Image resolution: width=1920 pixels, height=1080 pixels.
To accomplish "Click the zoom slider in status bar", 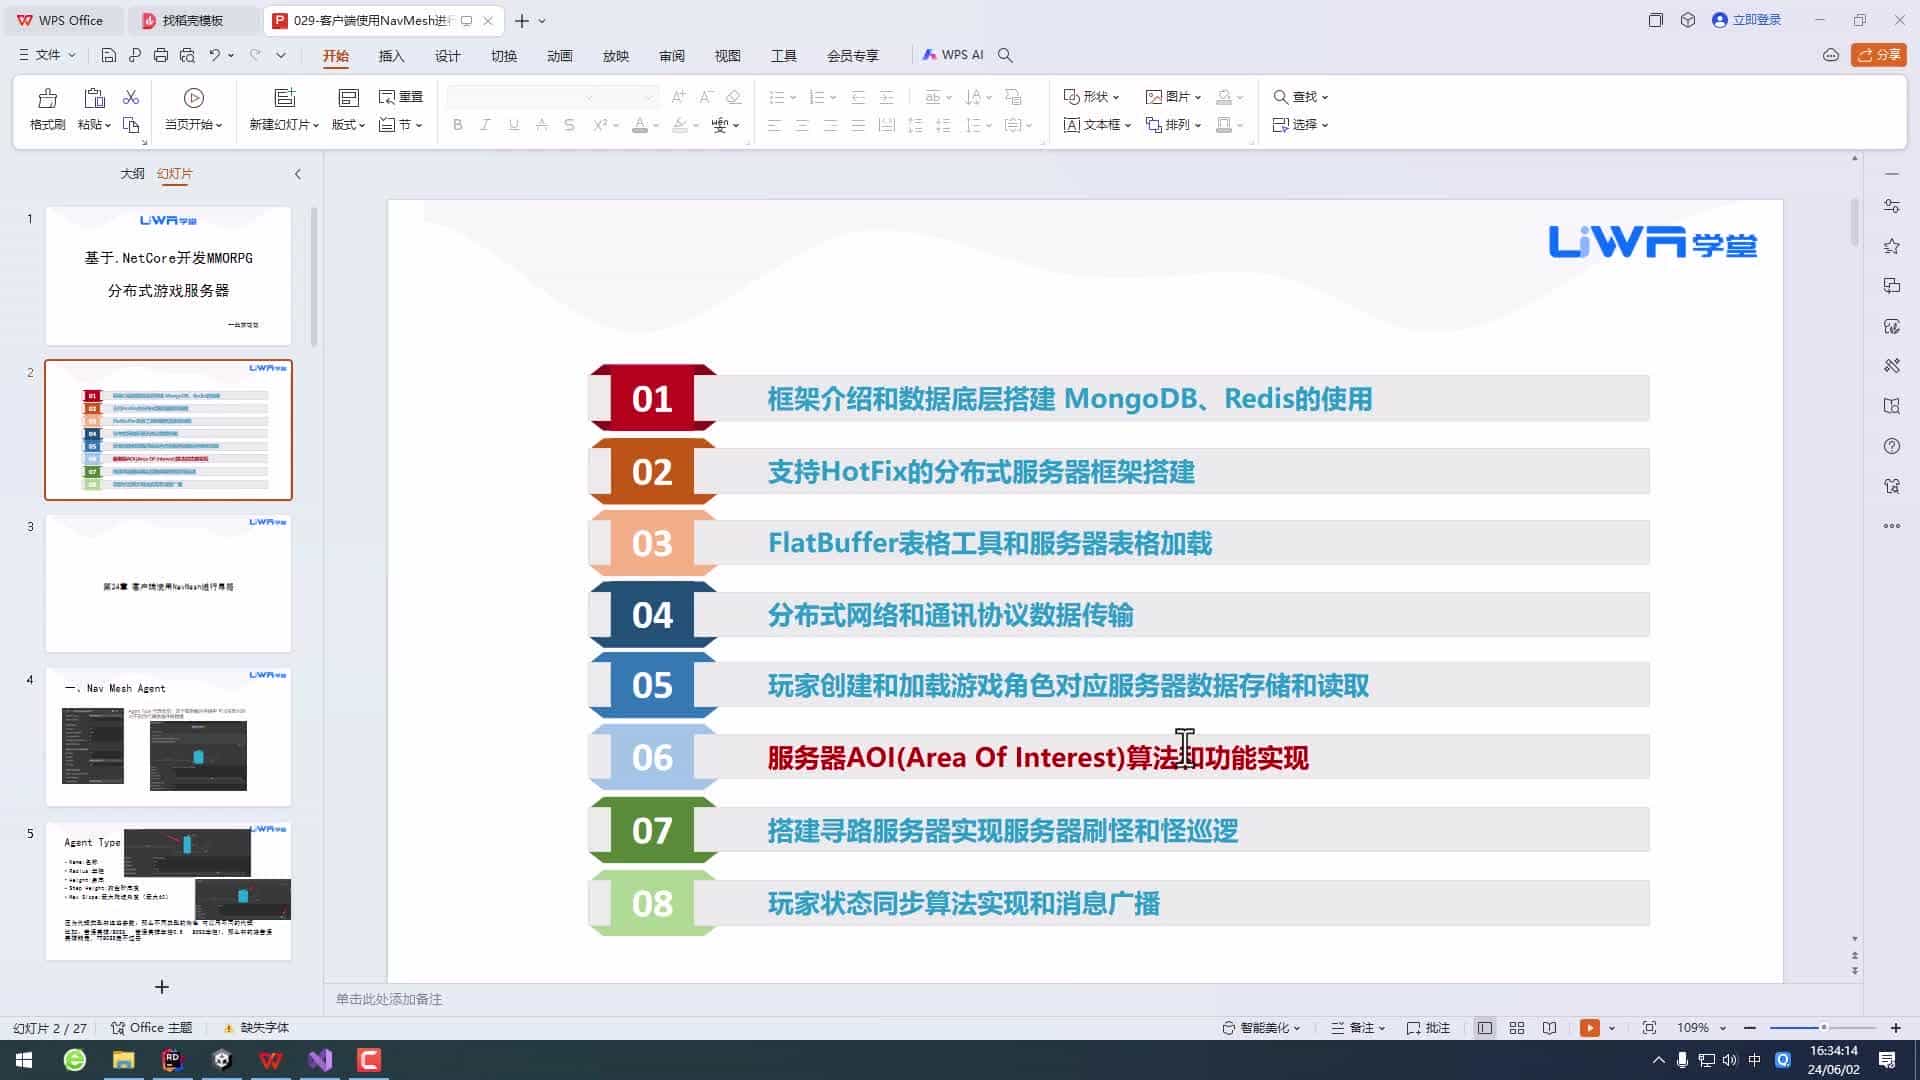I will [1822, 1028].
